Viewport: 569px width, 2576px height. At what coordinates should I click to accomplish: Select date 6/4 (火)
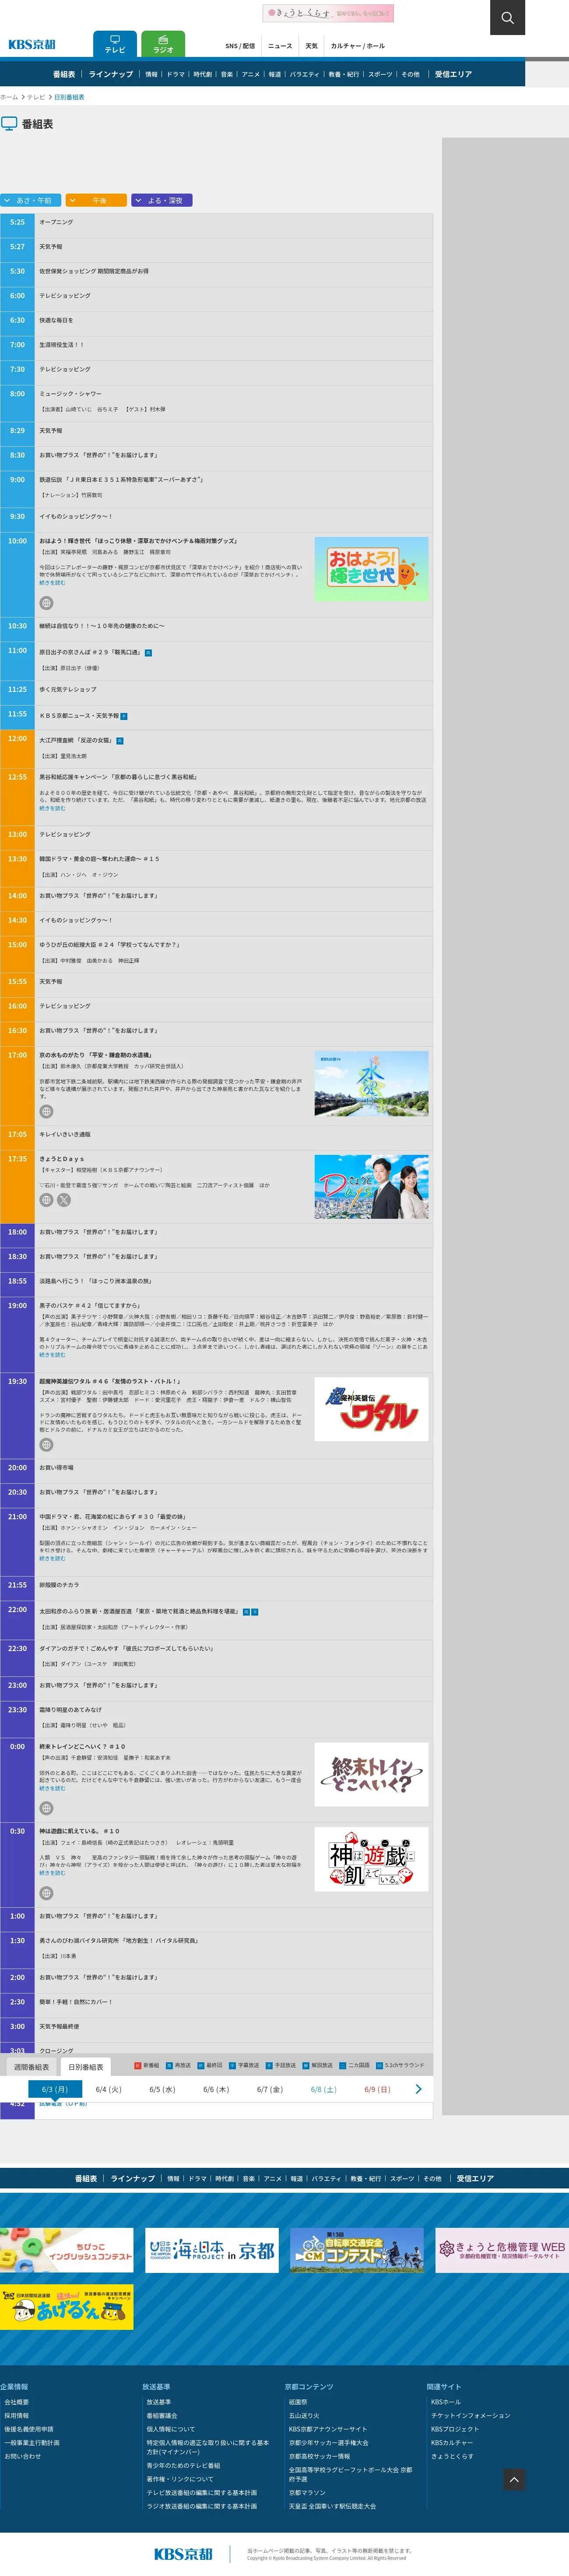tap(108, 2089)
